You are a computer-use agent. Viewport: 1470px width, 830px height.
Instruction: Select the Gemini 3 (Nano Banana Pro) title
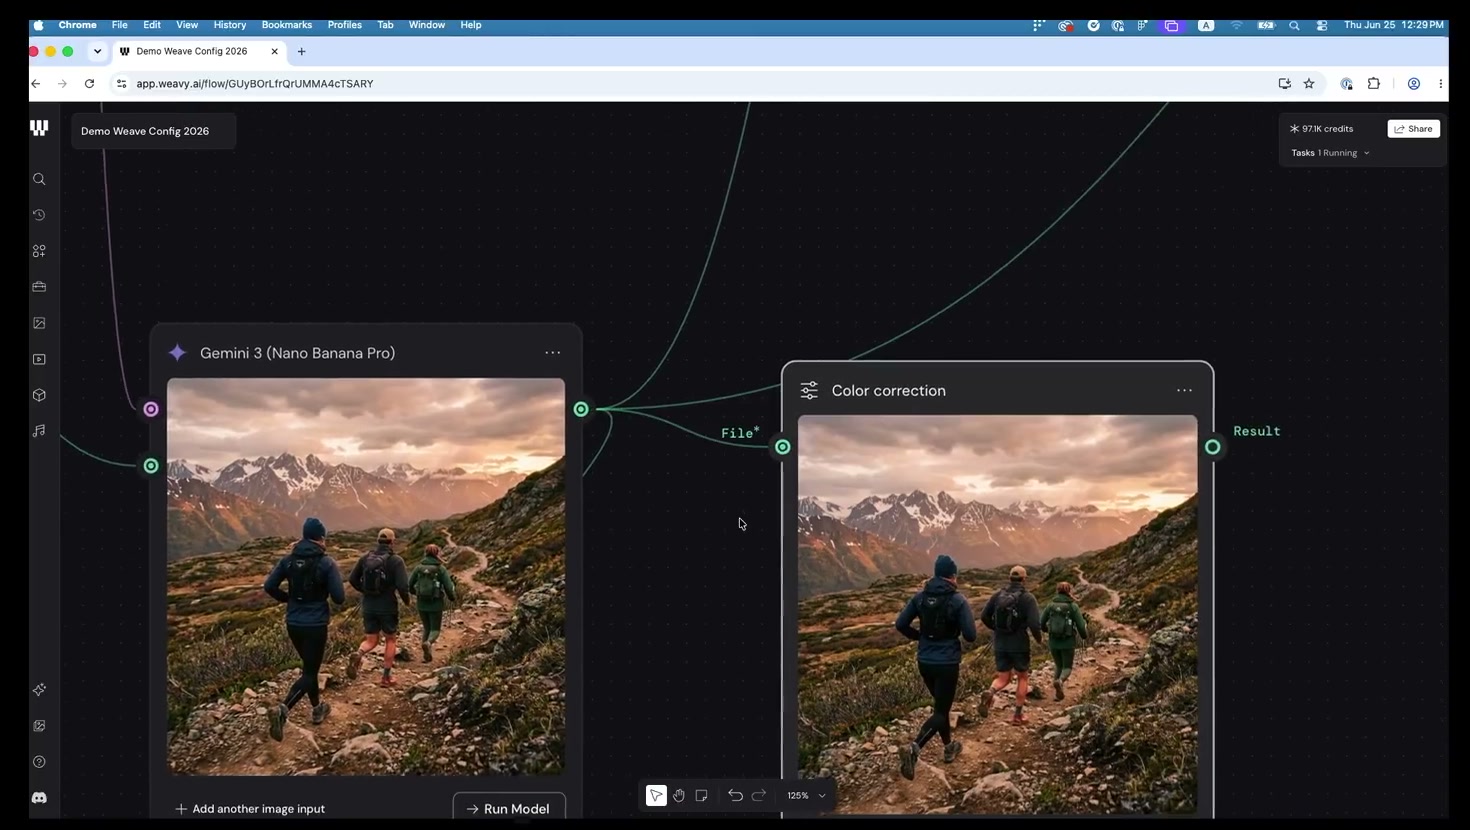click(x=297, y=353)
